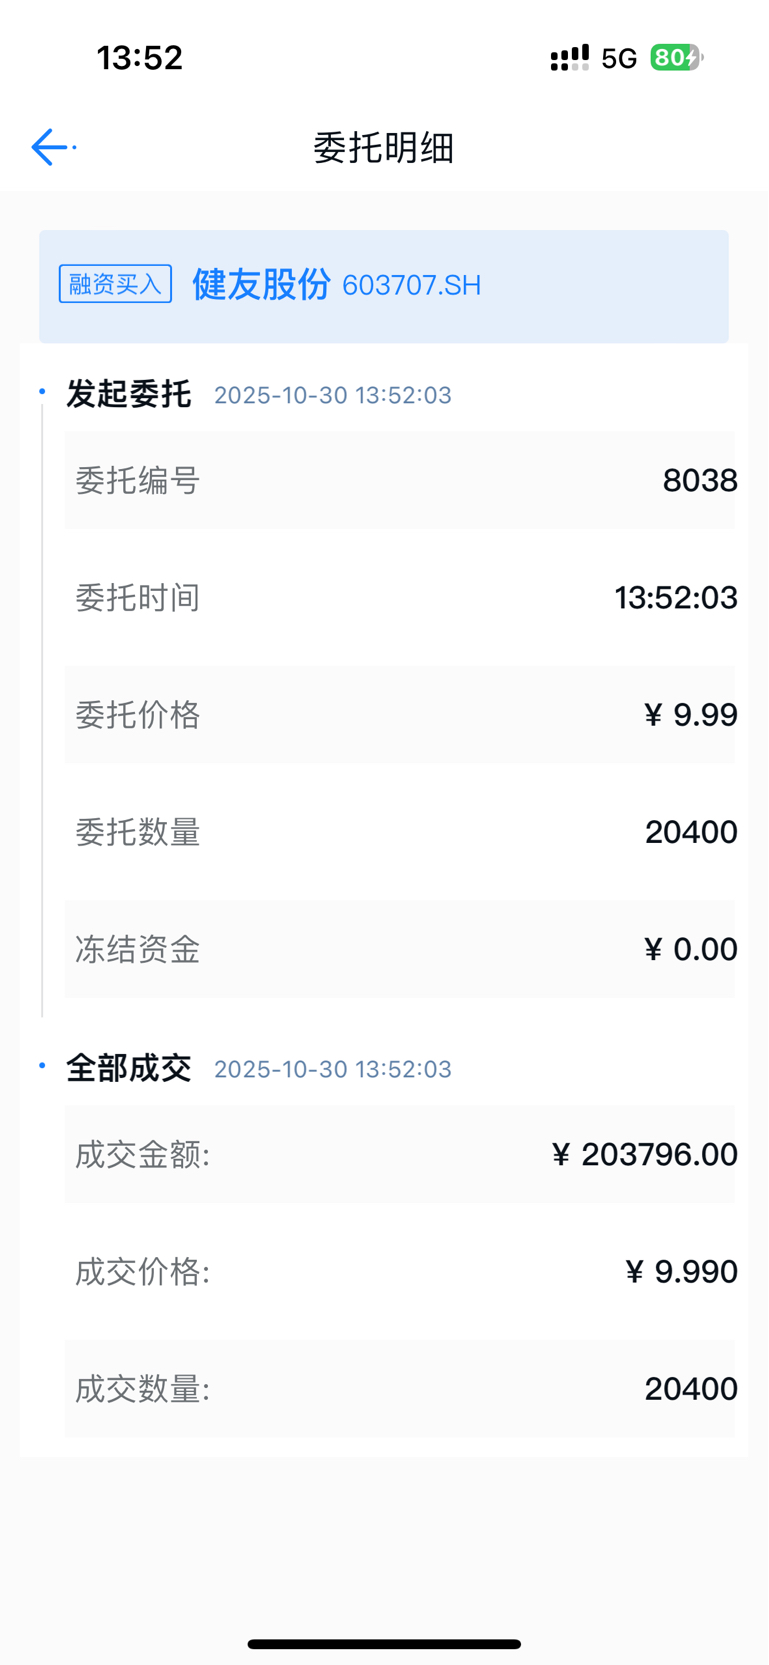Tap the 发起委托 section header

[129, 394]
